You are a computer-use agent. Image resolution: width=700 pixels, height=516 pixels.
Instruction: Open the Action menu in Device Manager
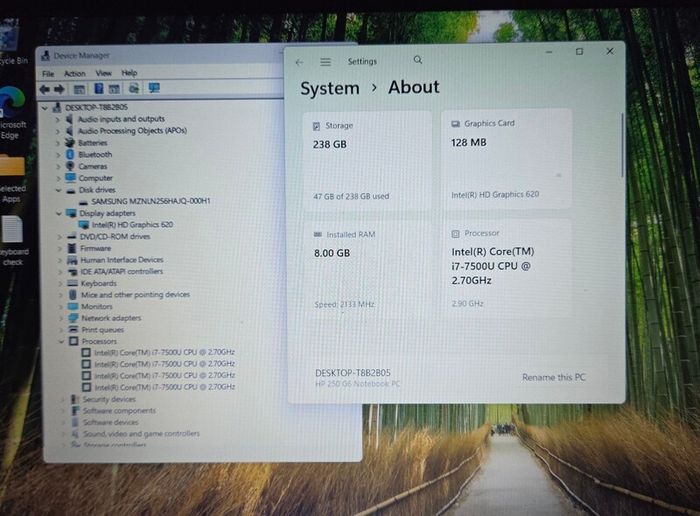point(75,73)
